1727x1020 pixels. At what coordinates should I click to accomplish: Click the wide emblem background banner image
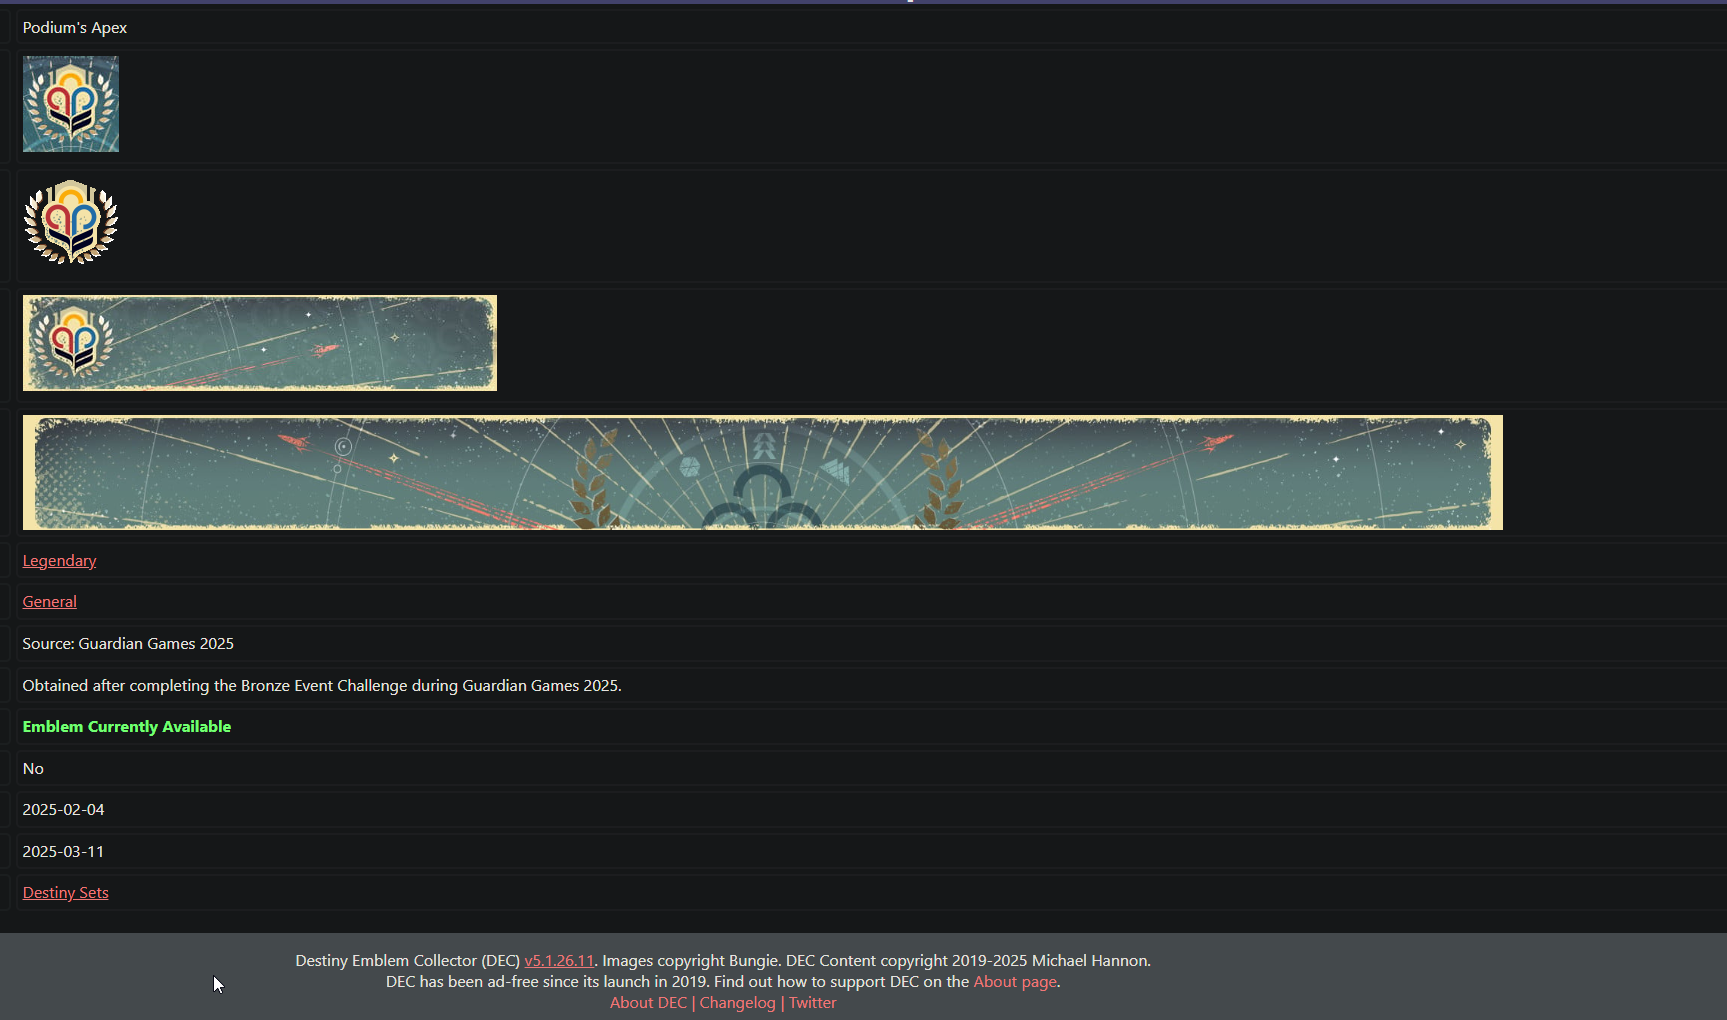[x=763, y=473]
